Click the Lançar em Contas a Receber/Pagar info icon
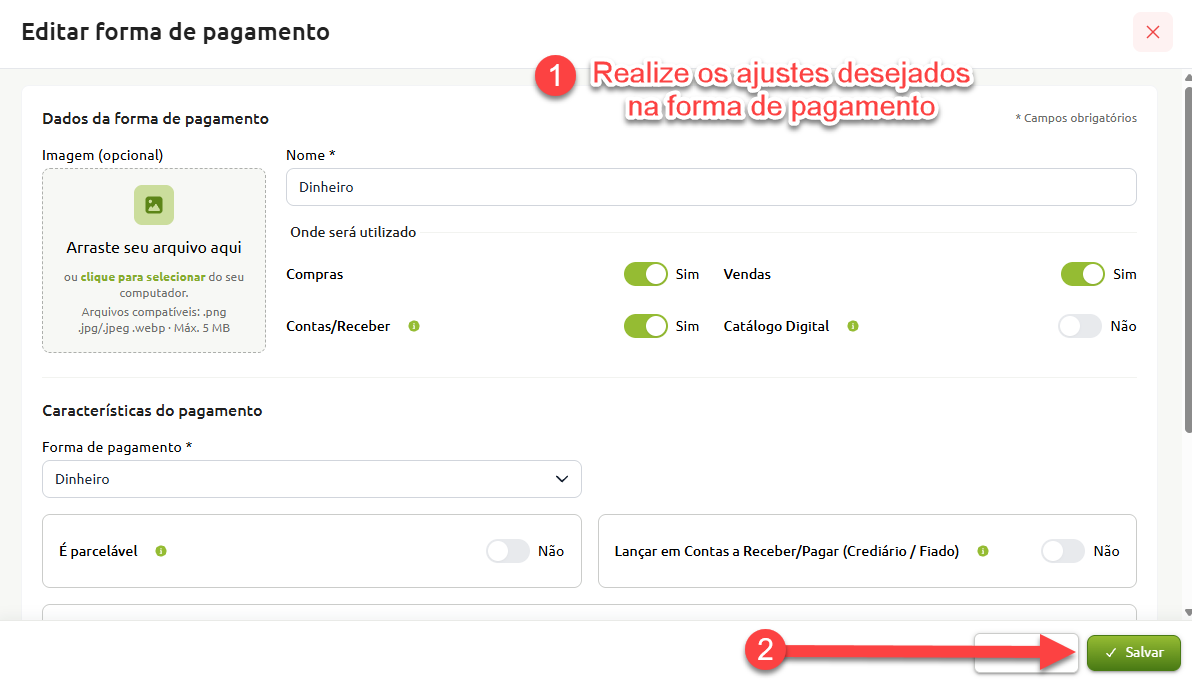This screenshot has height=680, width=1192. pyautogui.click(x=983, y=551)
